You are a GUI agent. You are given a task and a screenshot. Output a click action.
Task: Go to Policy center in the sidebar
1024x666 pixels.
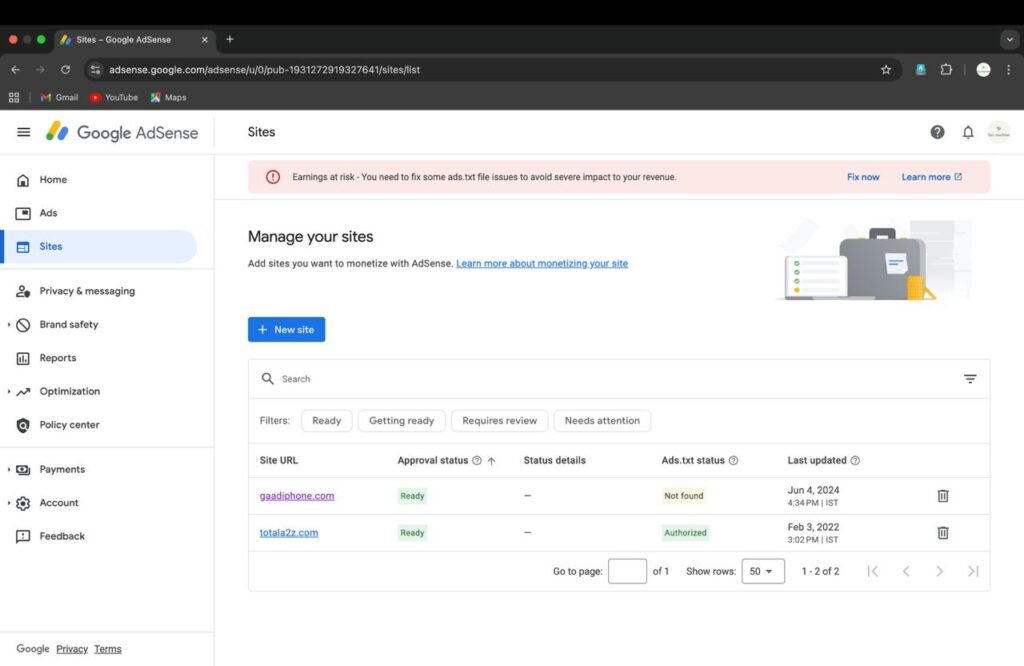[69, 424]
